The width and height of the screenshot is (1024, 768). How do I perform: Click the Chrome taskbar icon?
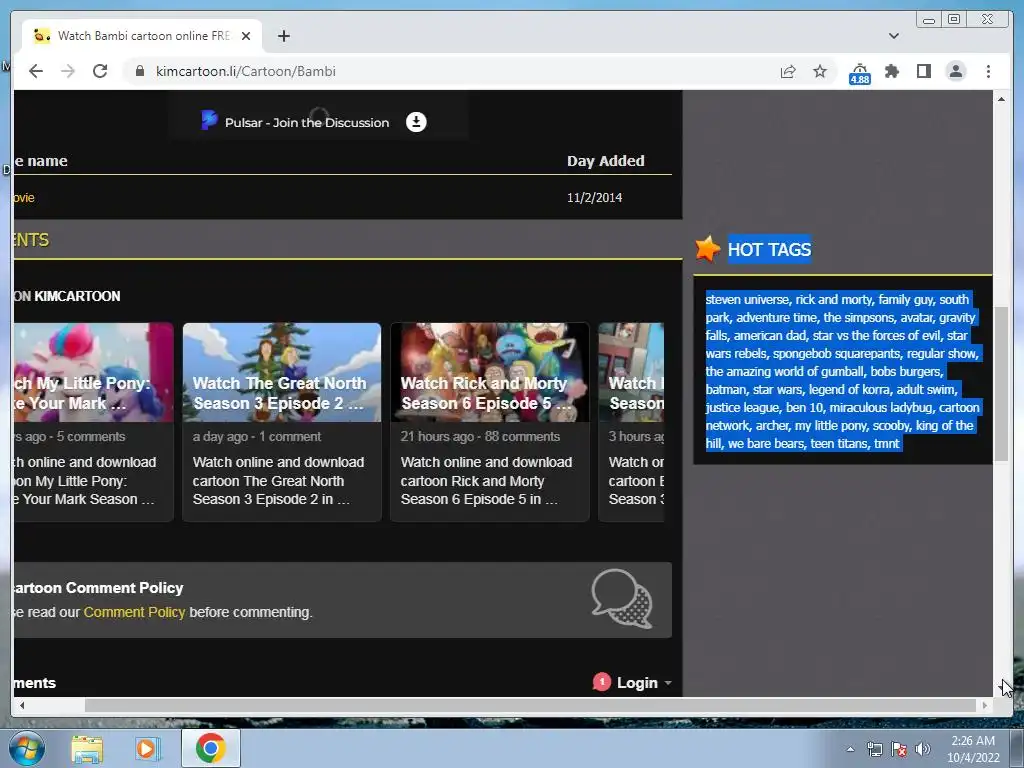pyautogui.click(x=210, y=748)
